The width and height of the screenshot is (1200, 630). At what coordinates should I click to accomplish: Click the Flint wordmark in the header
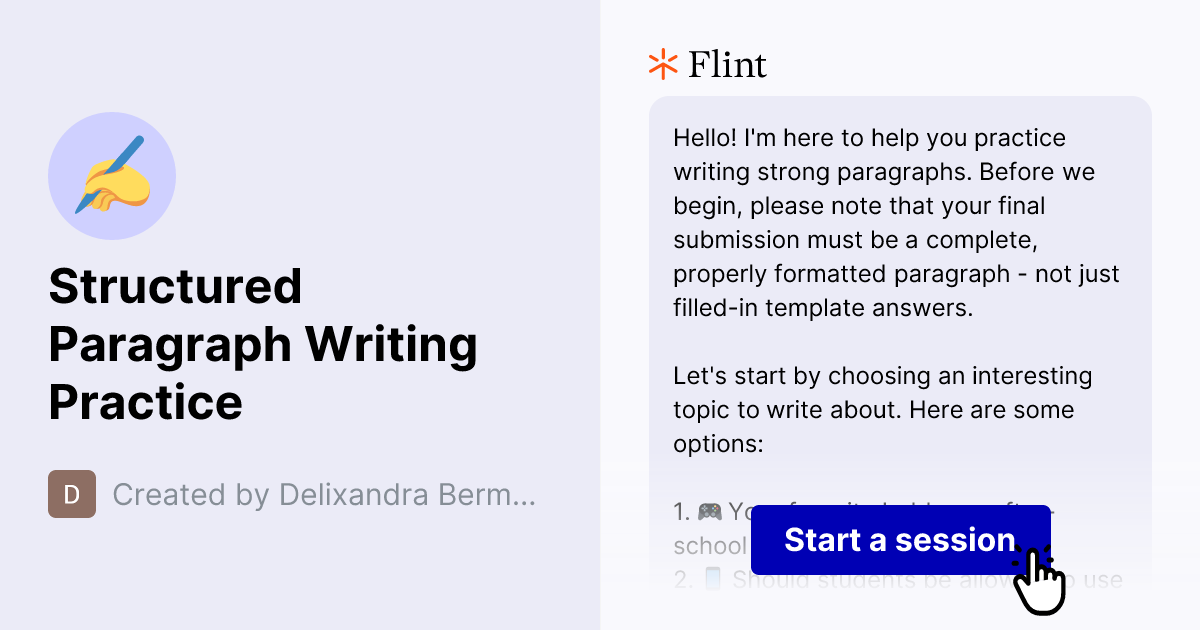click(727, 64)
